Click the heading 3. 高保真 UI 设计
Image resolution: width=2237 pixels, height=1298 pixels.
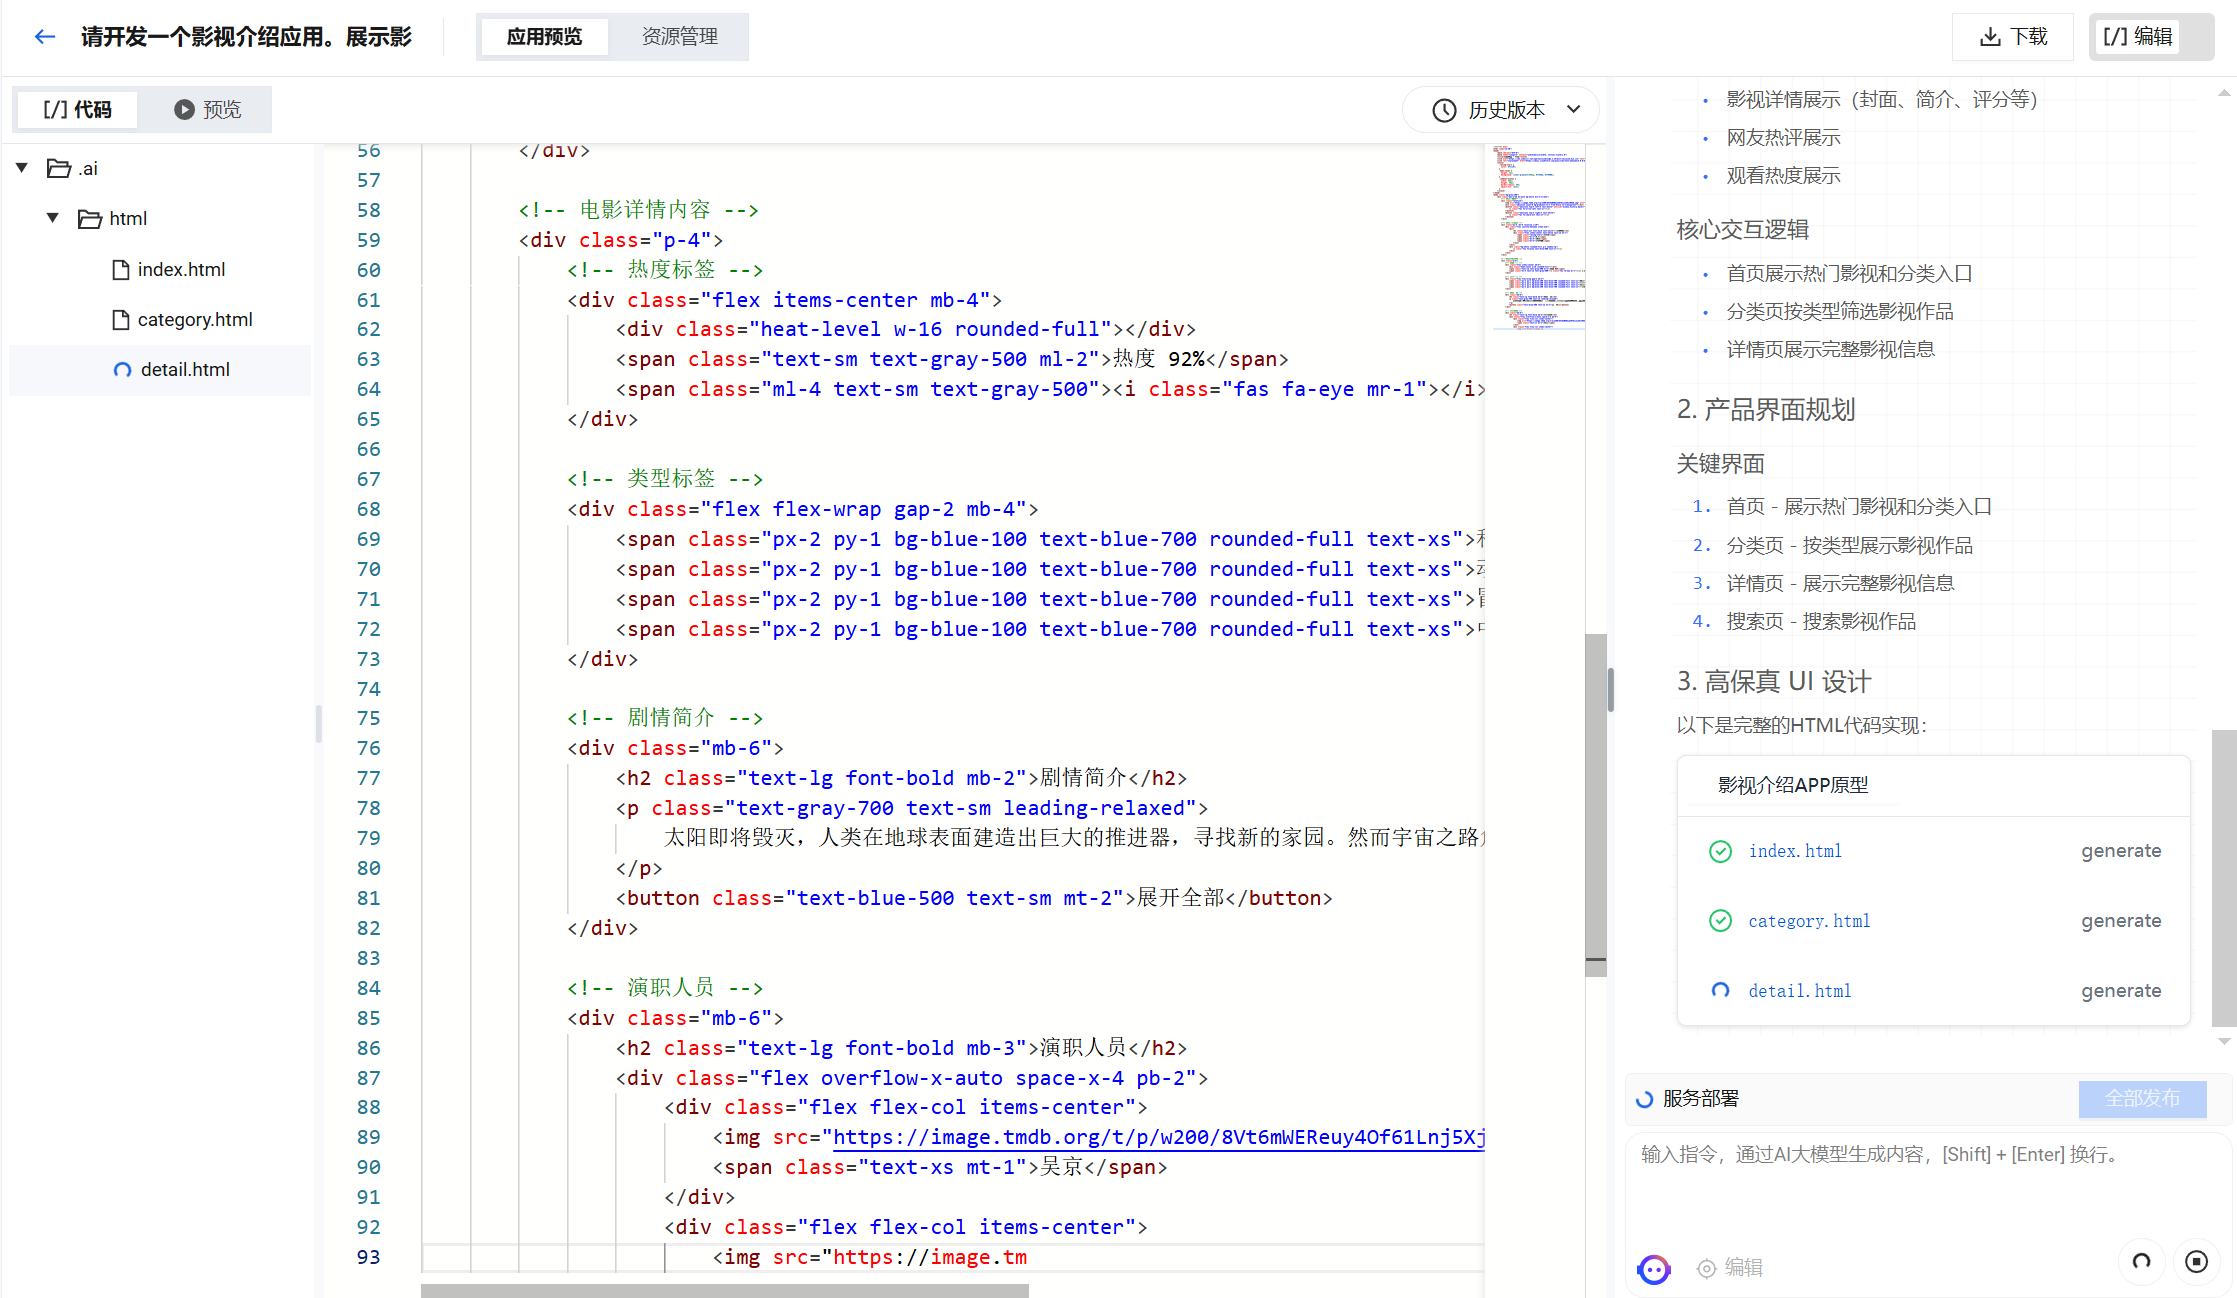tap(1774, 681)
